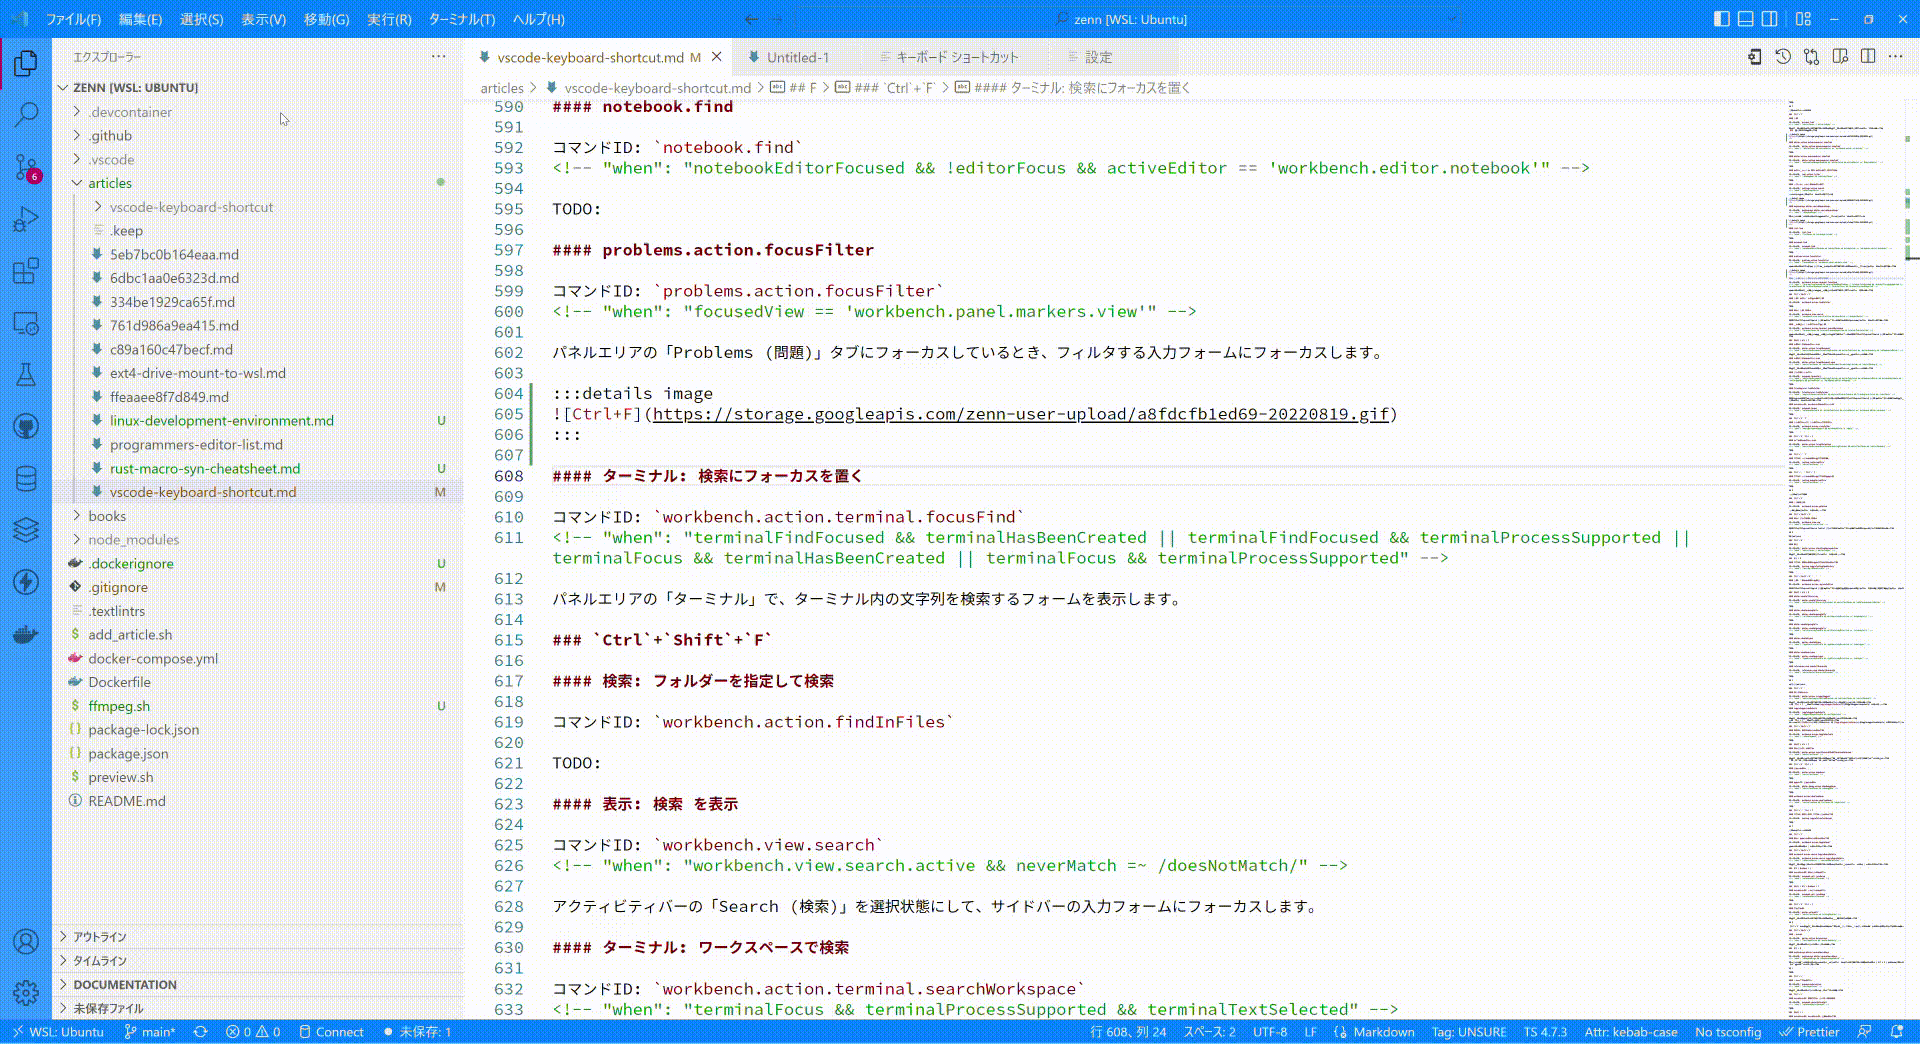This screenshot has width=1920, height=1044.
Task: Open the editor more actions ellipsis
Action: 1896,57
